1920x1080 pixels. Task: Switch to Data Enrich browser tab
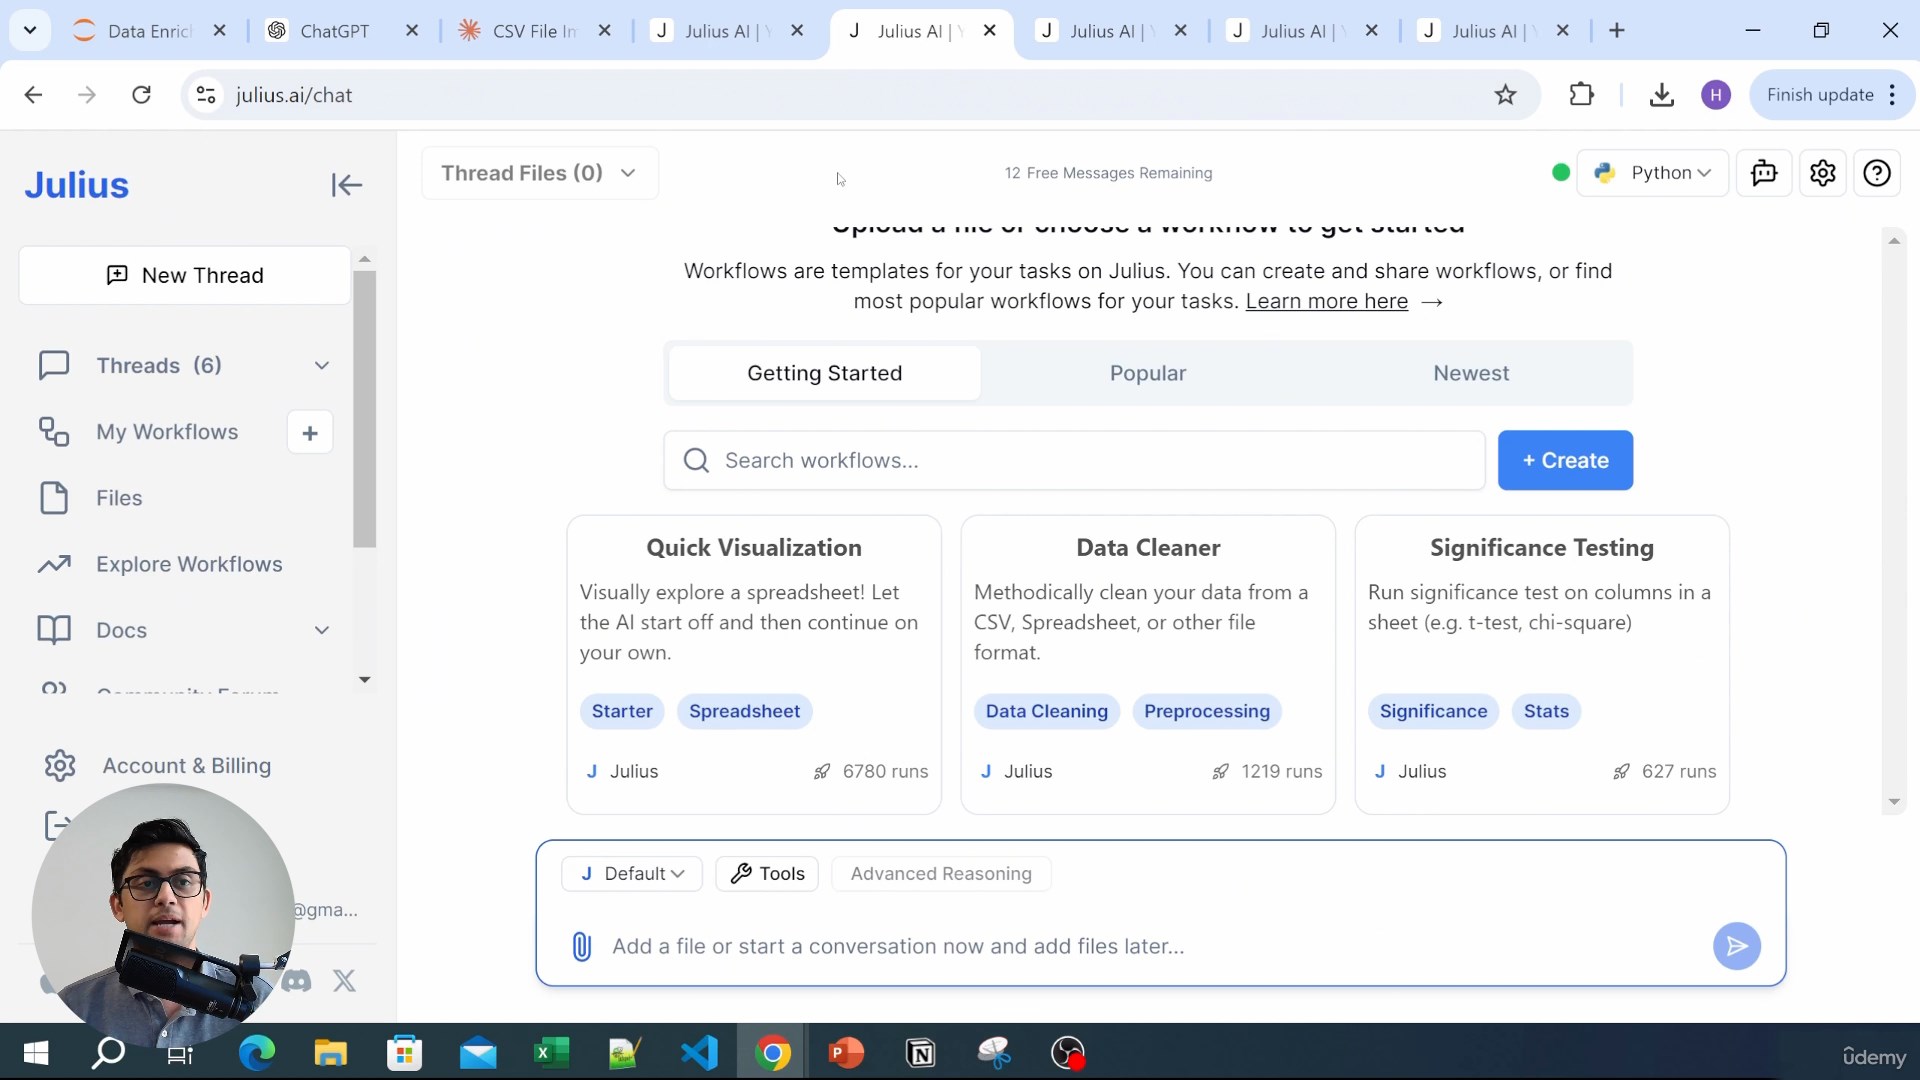click(x=149, y=31)
